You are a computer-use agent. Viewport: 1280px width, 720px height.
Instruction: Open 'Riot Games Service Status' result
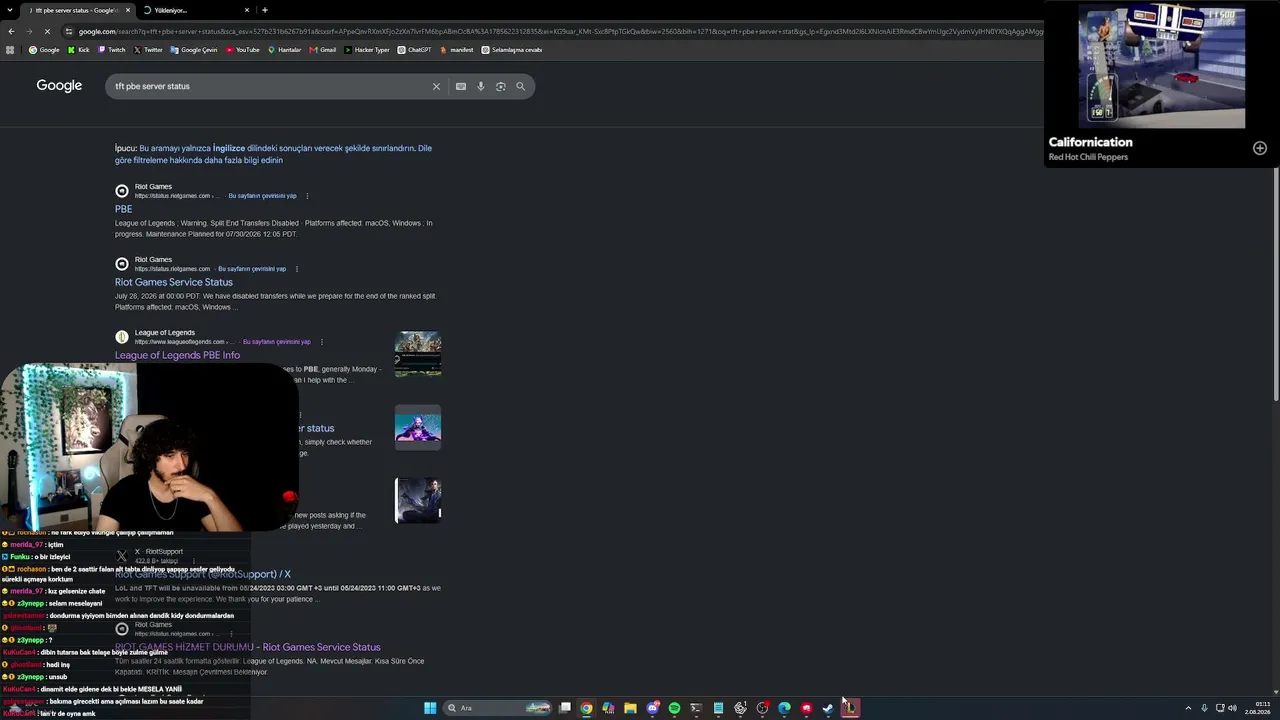tap(174, 282)
